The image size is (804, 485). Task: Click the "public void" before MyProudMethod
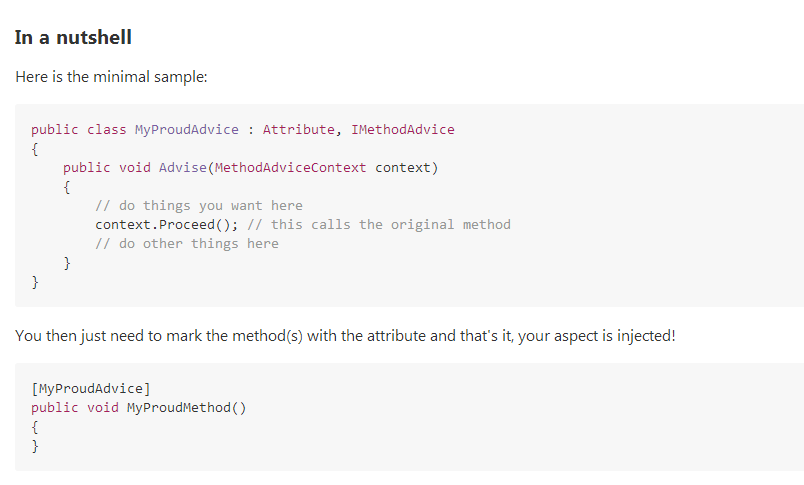[x=75, y=408]
